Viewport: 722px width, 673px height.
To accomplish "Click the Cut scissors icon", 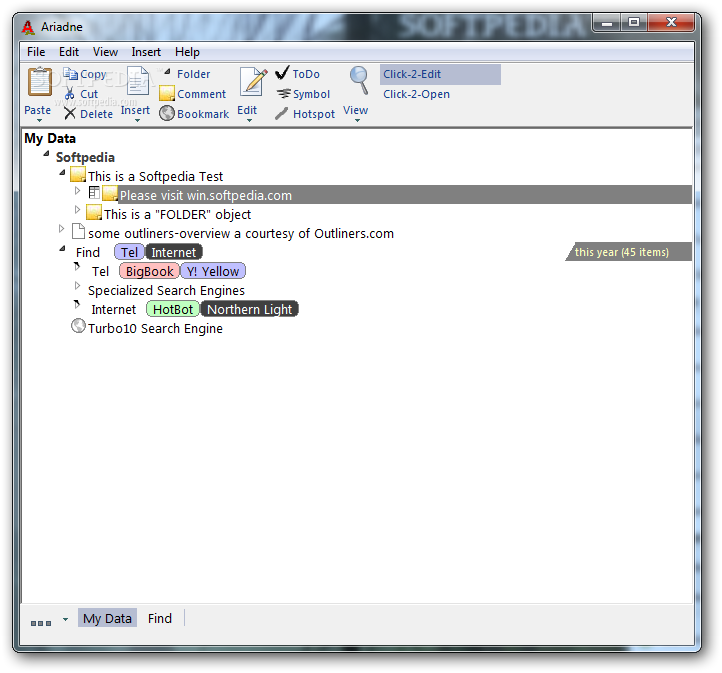I will coord(70,93).
